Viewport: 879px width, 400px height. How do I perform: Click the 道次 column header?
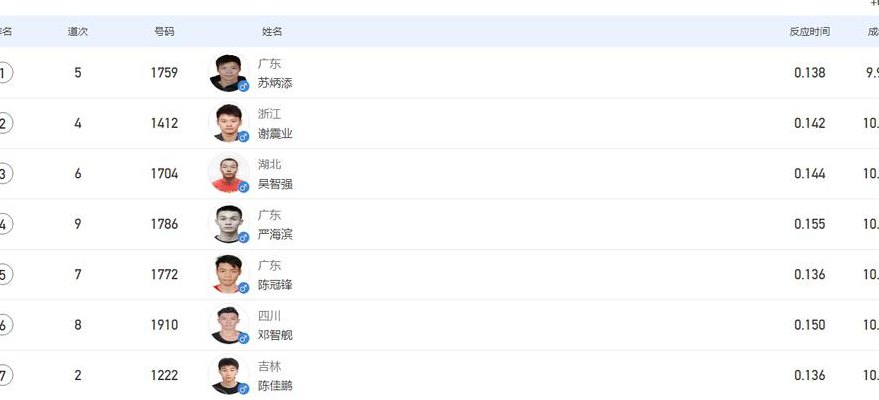78,32
